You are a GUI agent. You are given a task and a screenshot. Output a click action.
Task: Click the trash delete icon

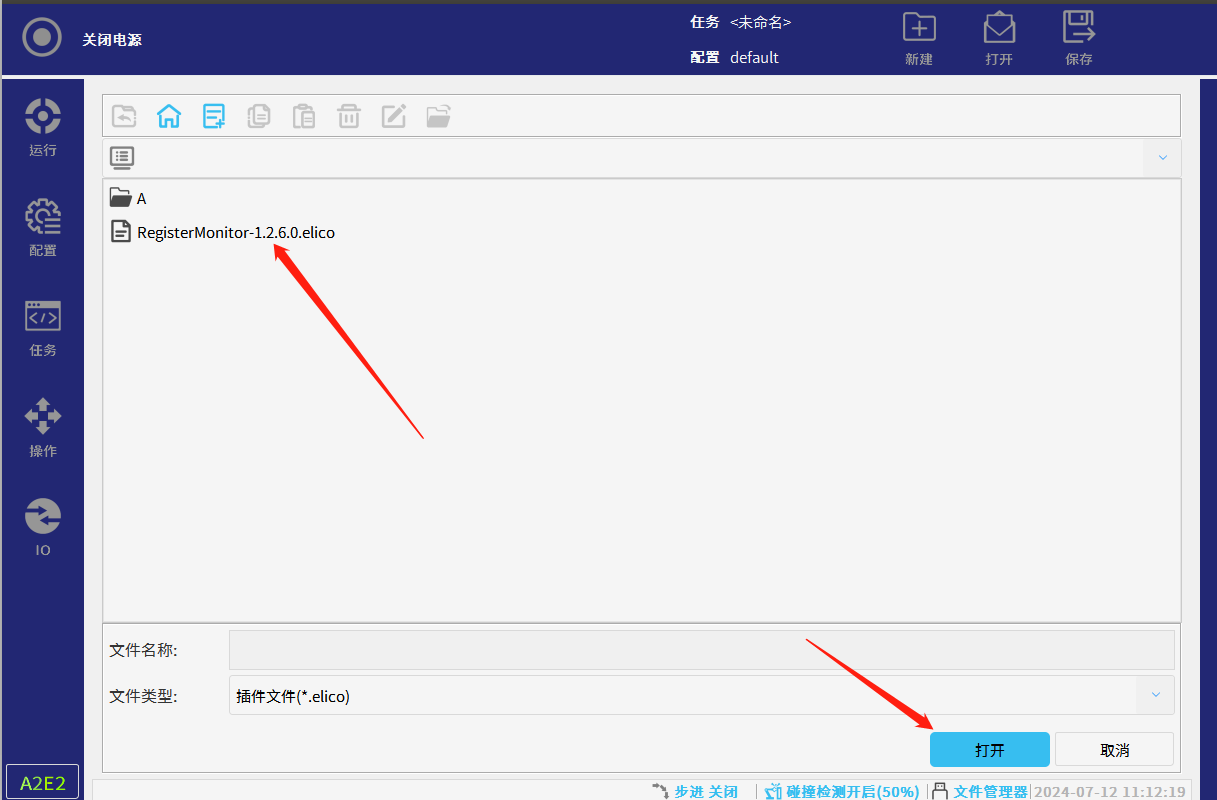click(x=349, y=116)
